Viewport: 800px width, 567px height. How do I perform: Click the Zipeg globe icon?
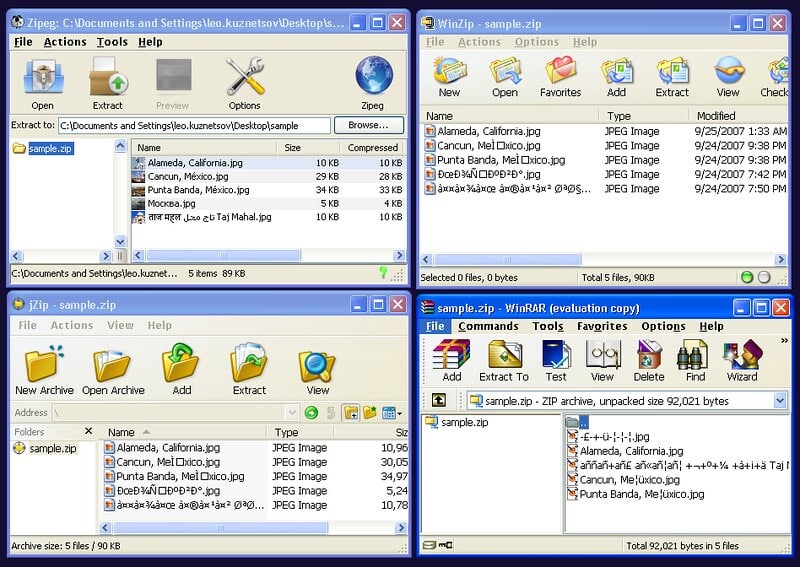point(374,76)
